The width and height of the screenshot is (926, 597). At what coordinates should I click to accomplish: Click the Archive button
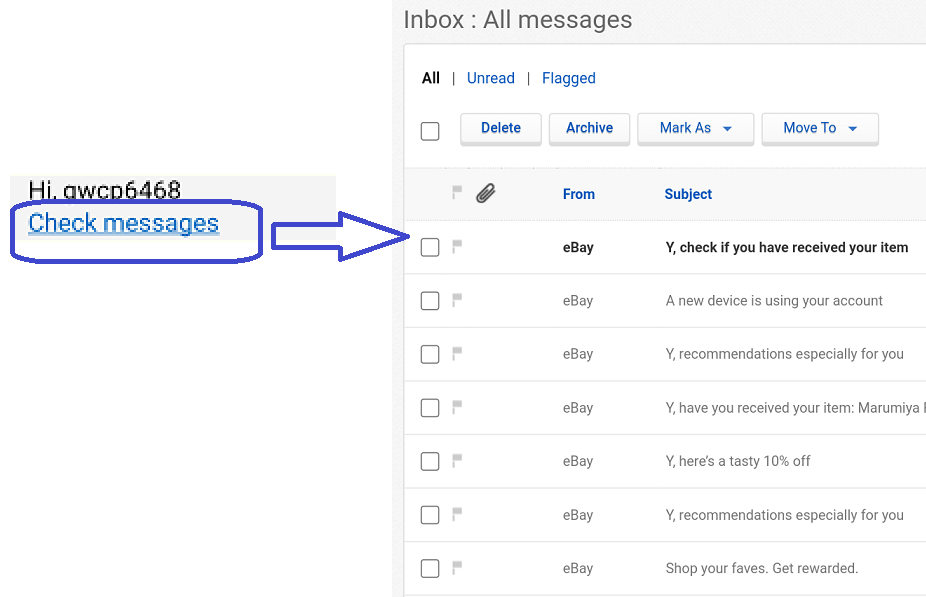point(589,129)
